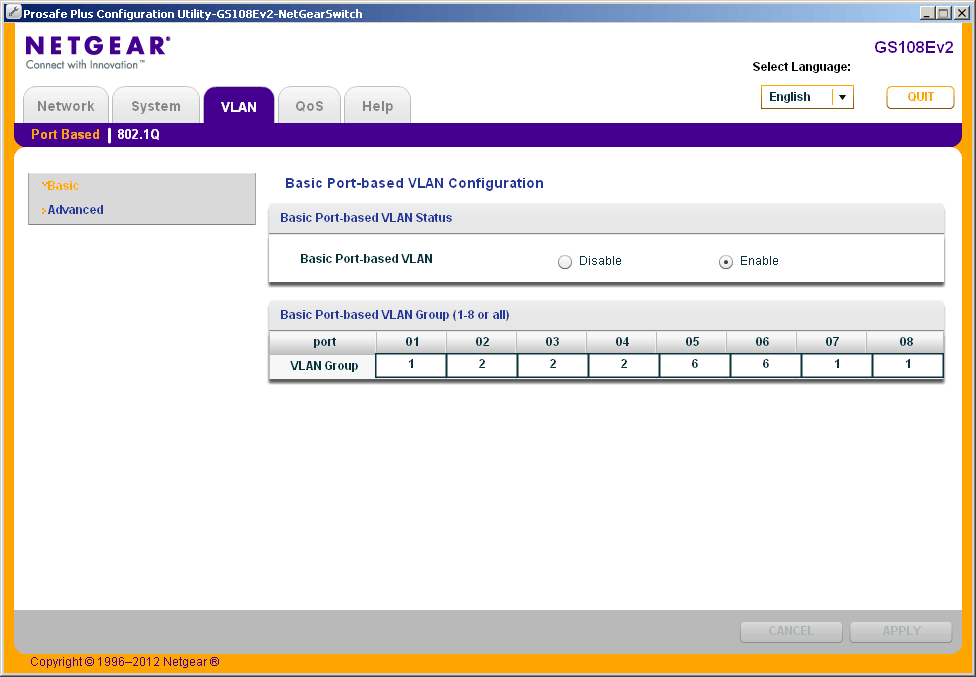Select the Enable radio button
Screen dimensions: 976x677
coord(726,262)
